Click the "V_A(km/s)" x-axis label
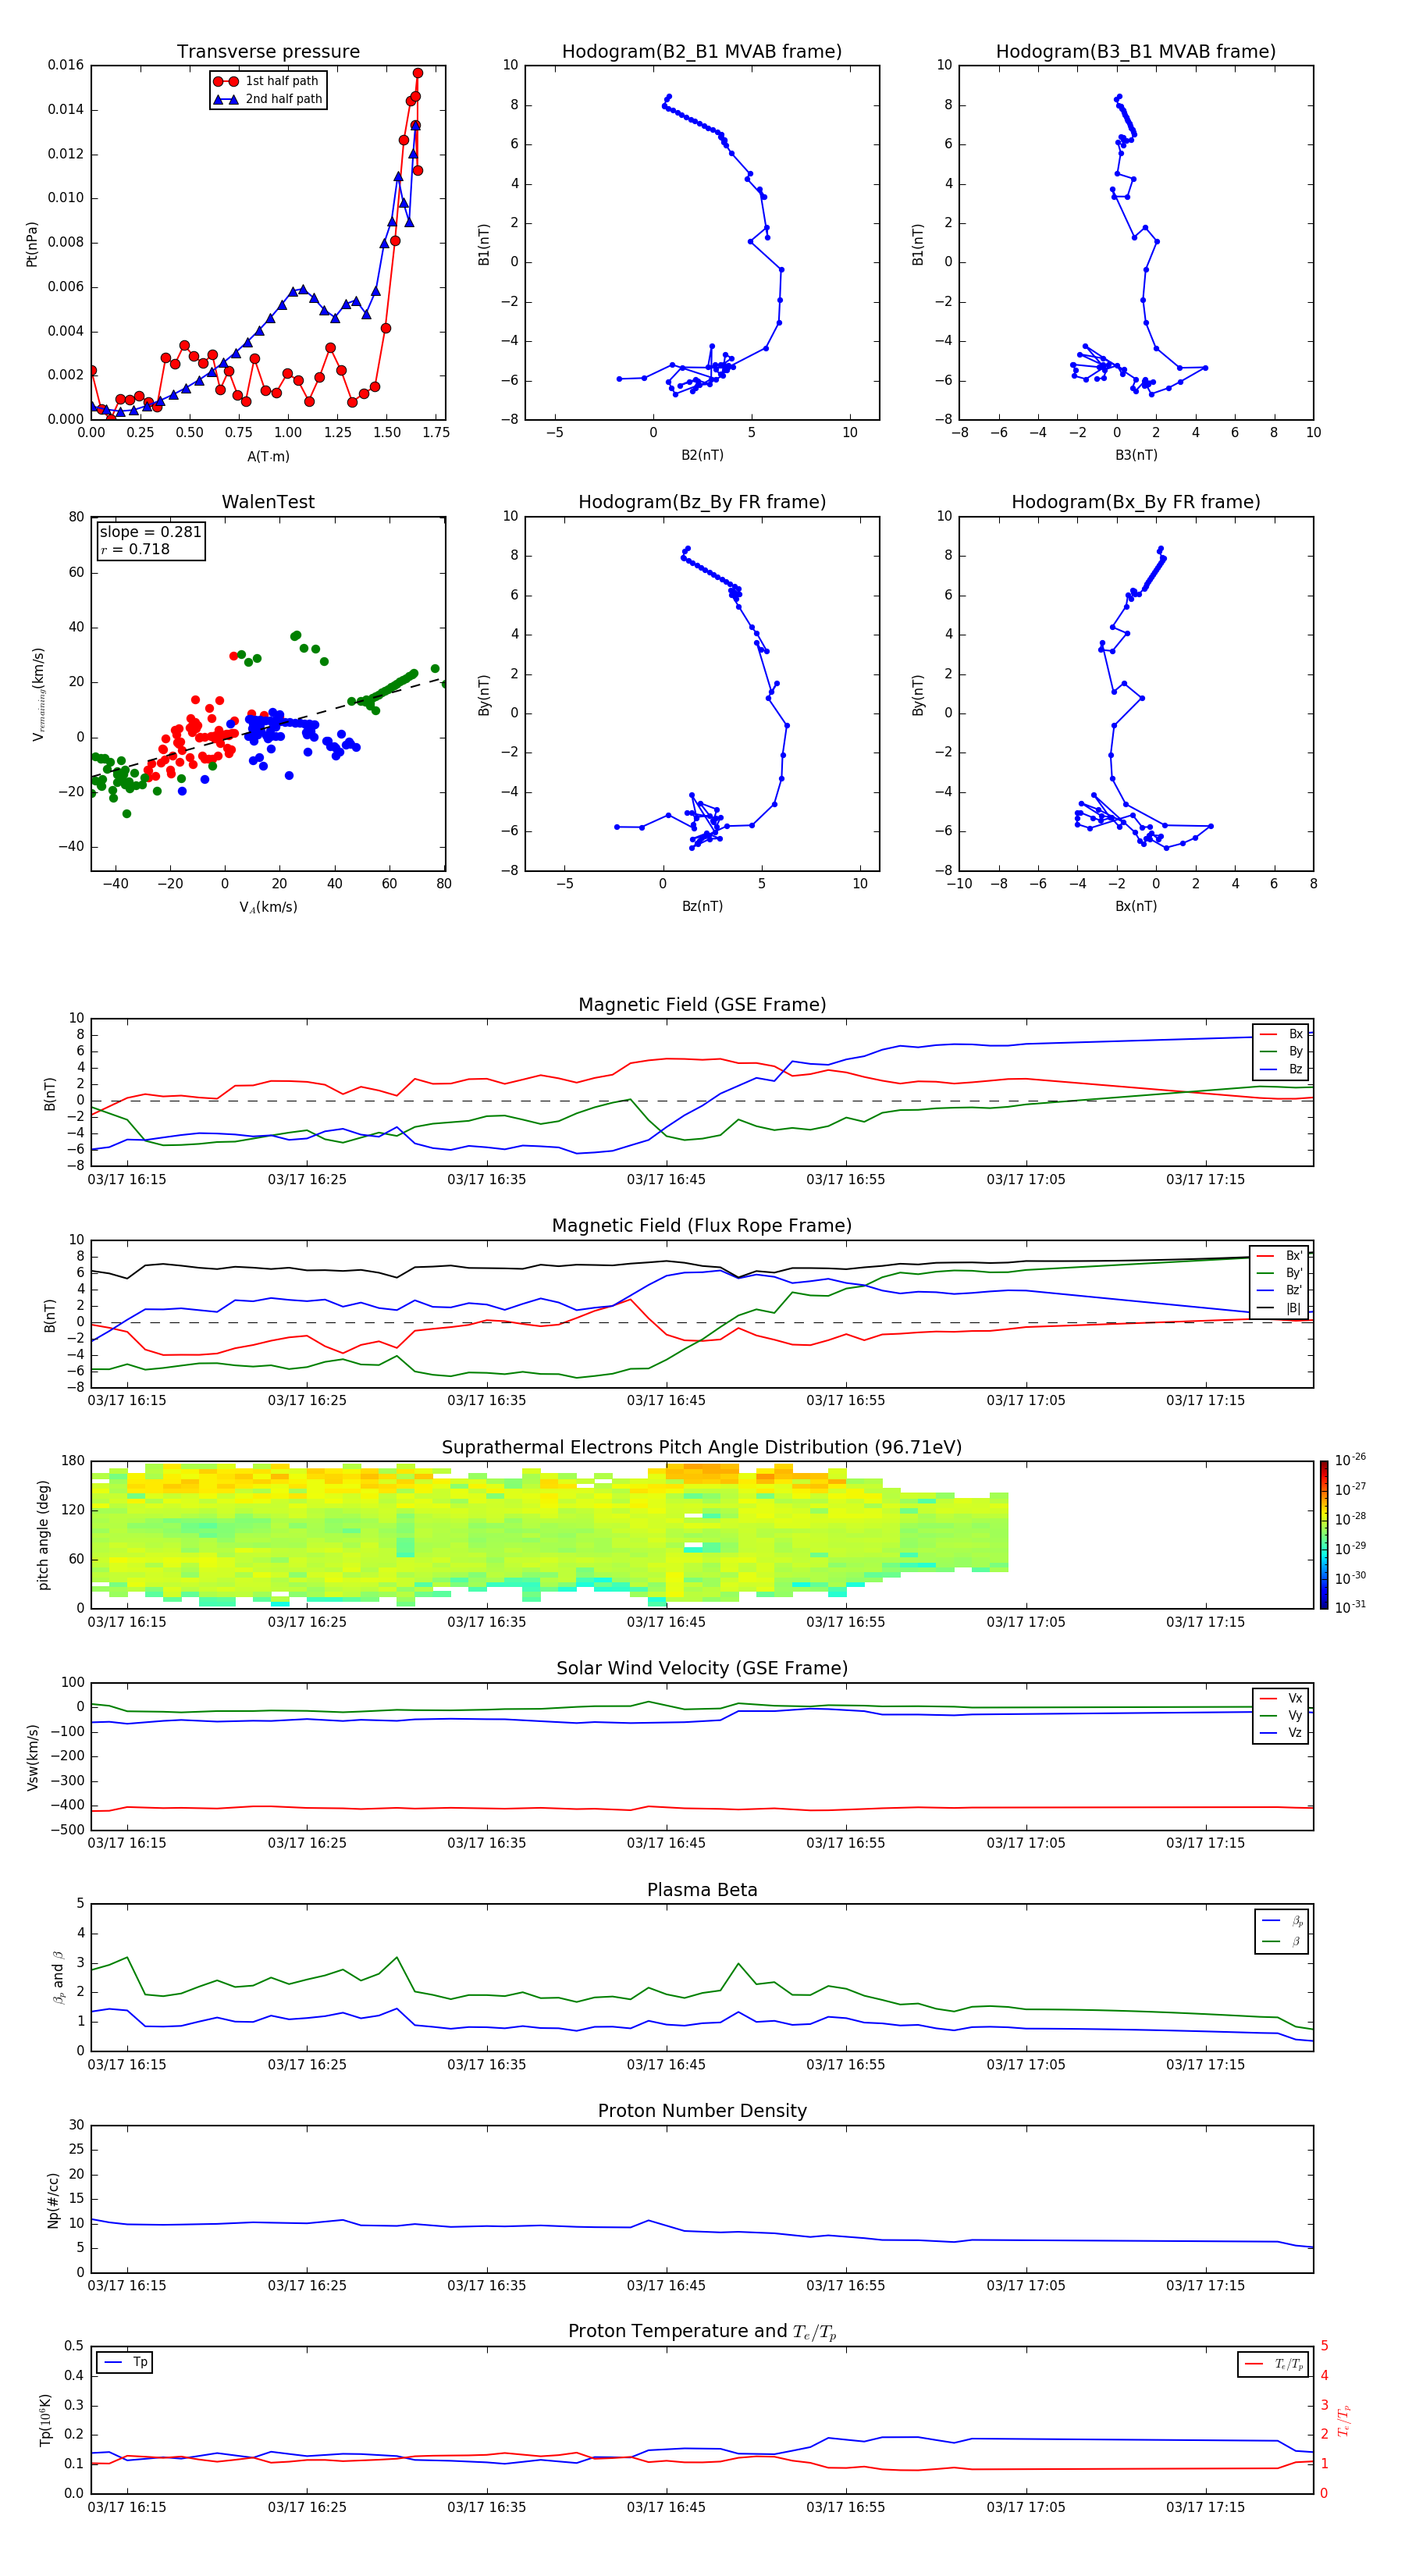The height and width of the screenshot is (2576, 1405). [x=268, y=907]
